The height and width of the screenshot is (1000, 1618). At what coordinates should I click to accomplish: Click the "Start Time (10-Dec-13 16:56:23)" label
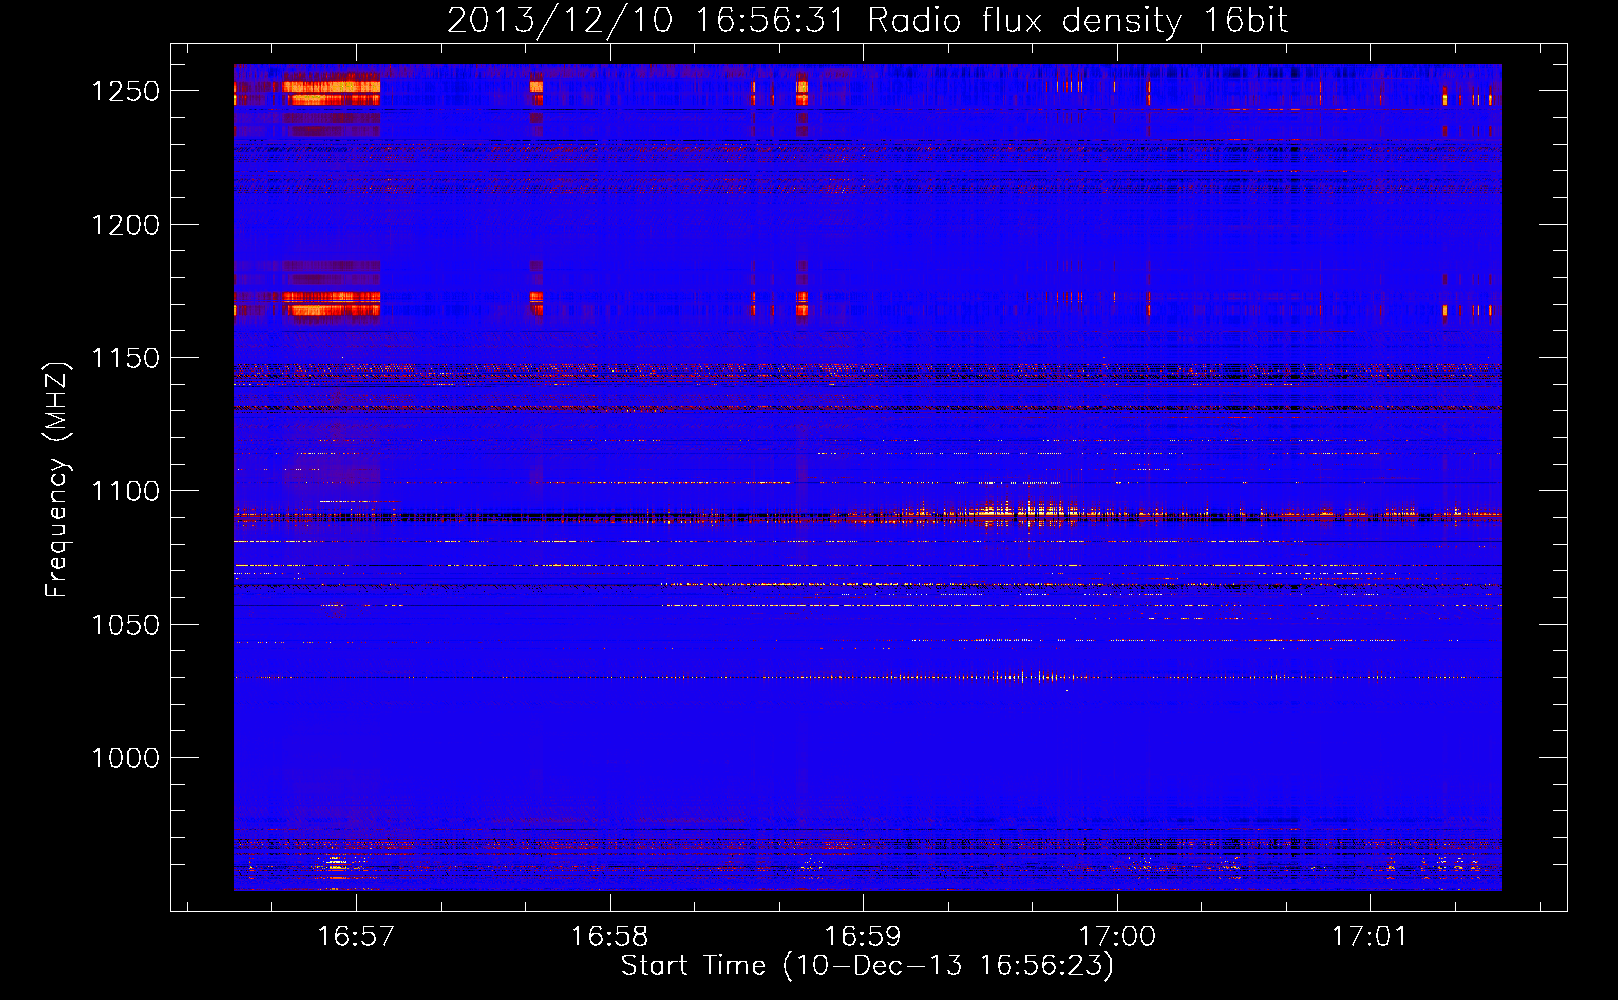(x=867, y=966)
